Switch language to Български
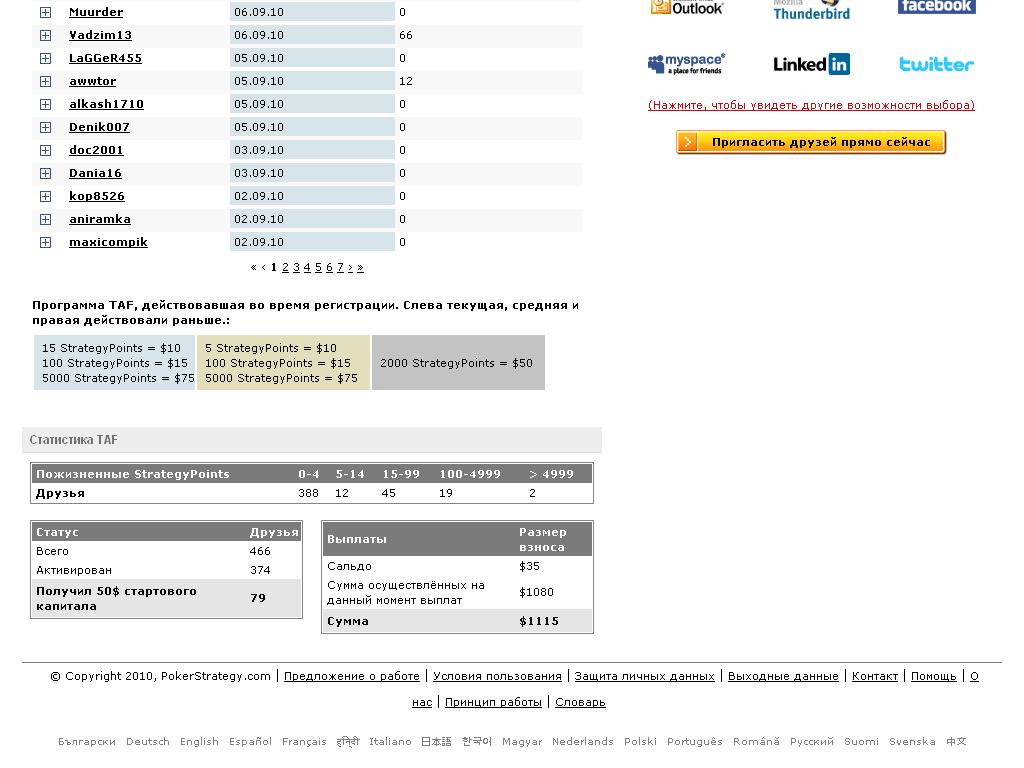Screen dimensions: 1024x768 (x=87, y=742)
